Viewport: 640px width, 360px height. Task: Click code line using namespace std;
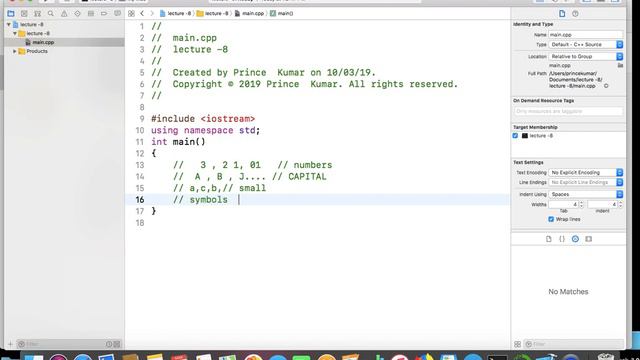pos(205,130)
